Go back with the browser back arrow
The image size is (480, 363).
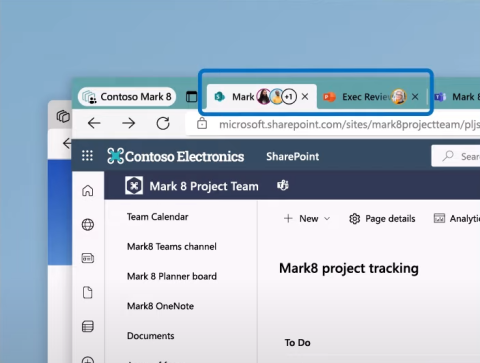(94, 123)
